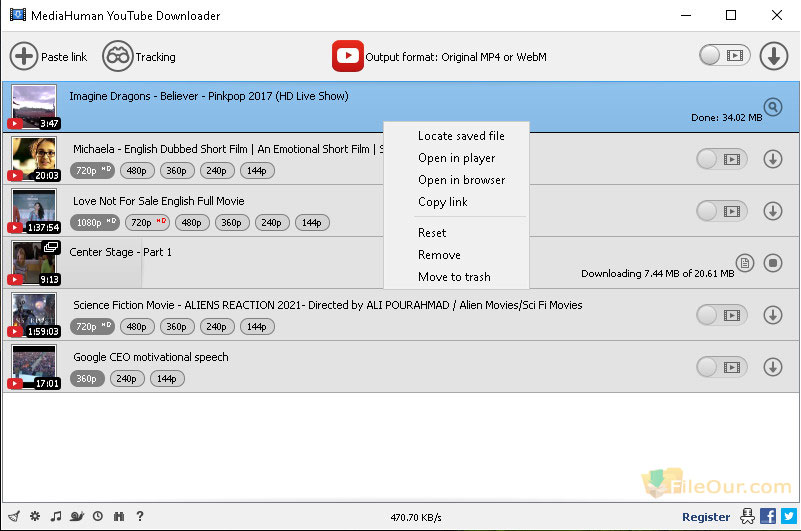Stop the Center Stage download
This screenshot has height=531, width=801.
click(x=773, y=263)
